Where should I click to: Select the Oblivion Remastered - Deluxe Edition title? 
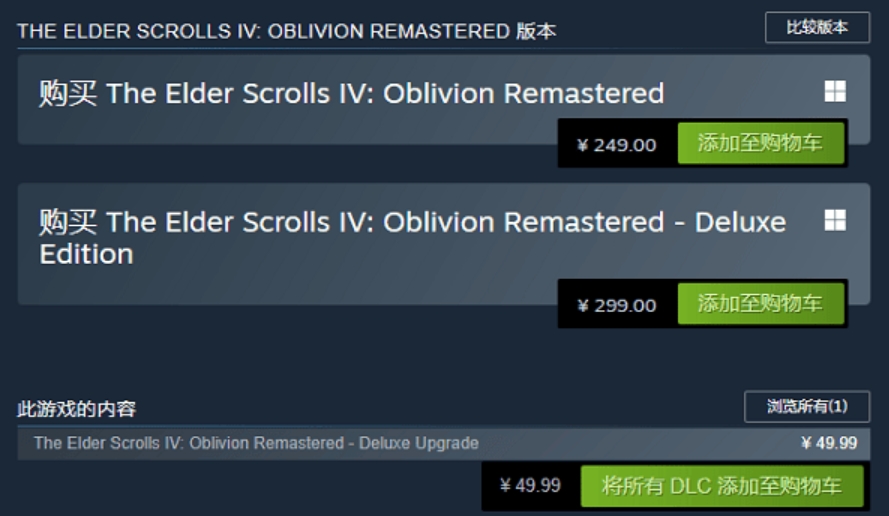(x=412, y=238)
